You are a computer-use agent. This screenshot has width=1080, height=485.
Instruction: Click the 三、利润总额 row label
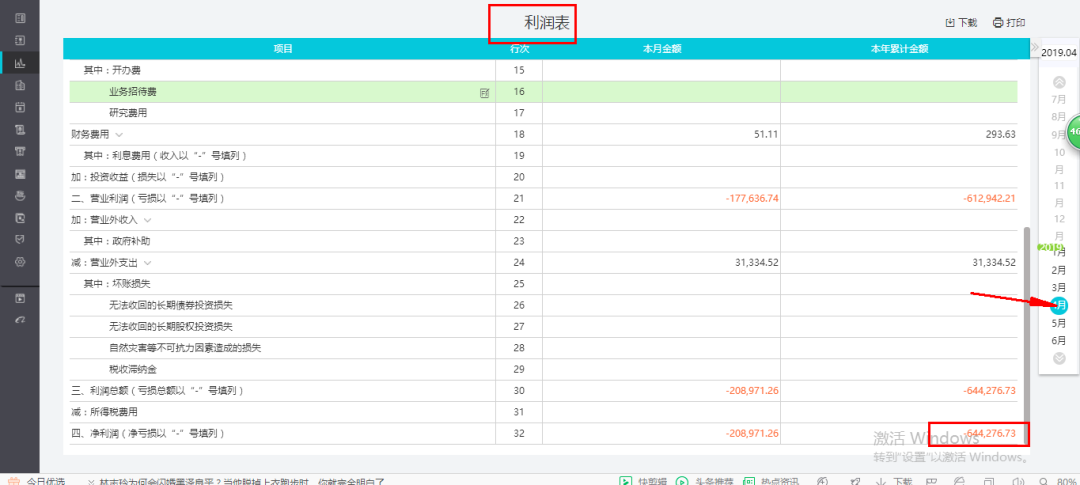(x=158, y=391)
